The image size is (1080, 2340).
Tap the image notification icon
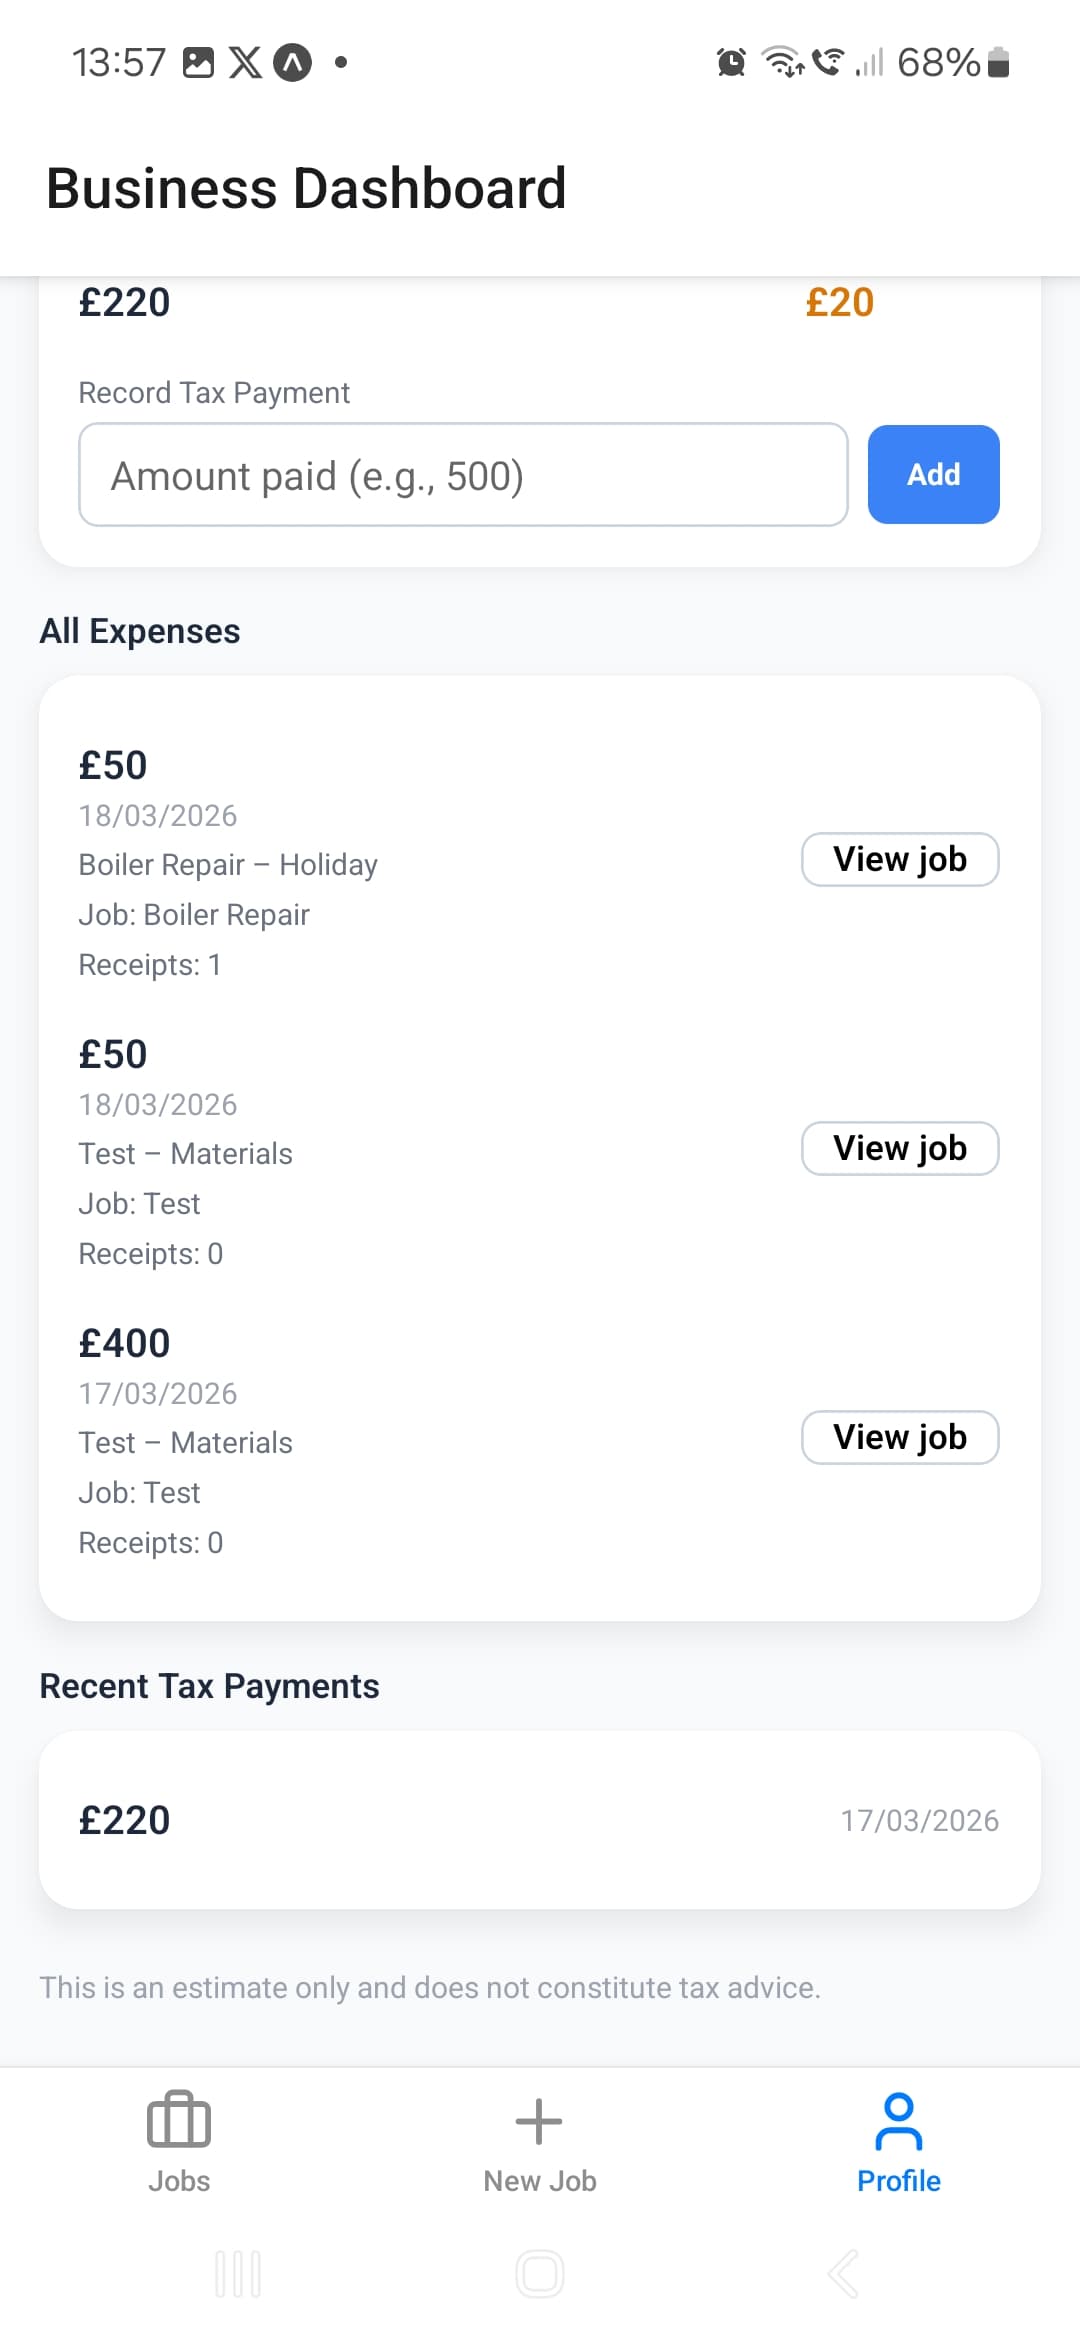click(x=198, y=62)
